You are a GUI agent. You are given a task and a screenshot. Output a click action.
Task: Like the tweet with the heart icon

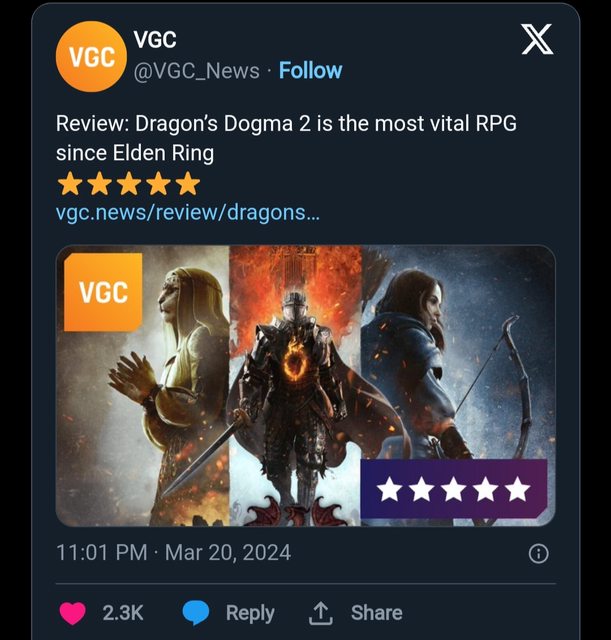[73, 613]
